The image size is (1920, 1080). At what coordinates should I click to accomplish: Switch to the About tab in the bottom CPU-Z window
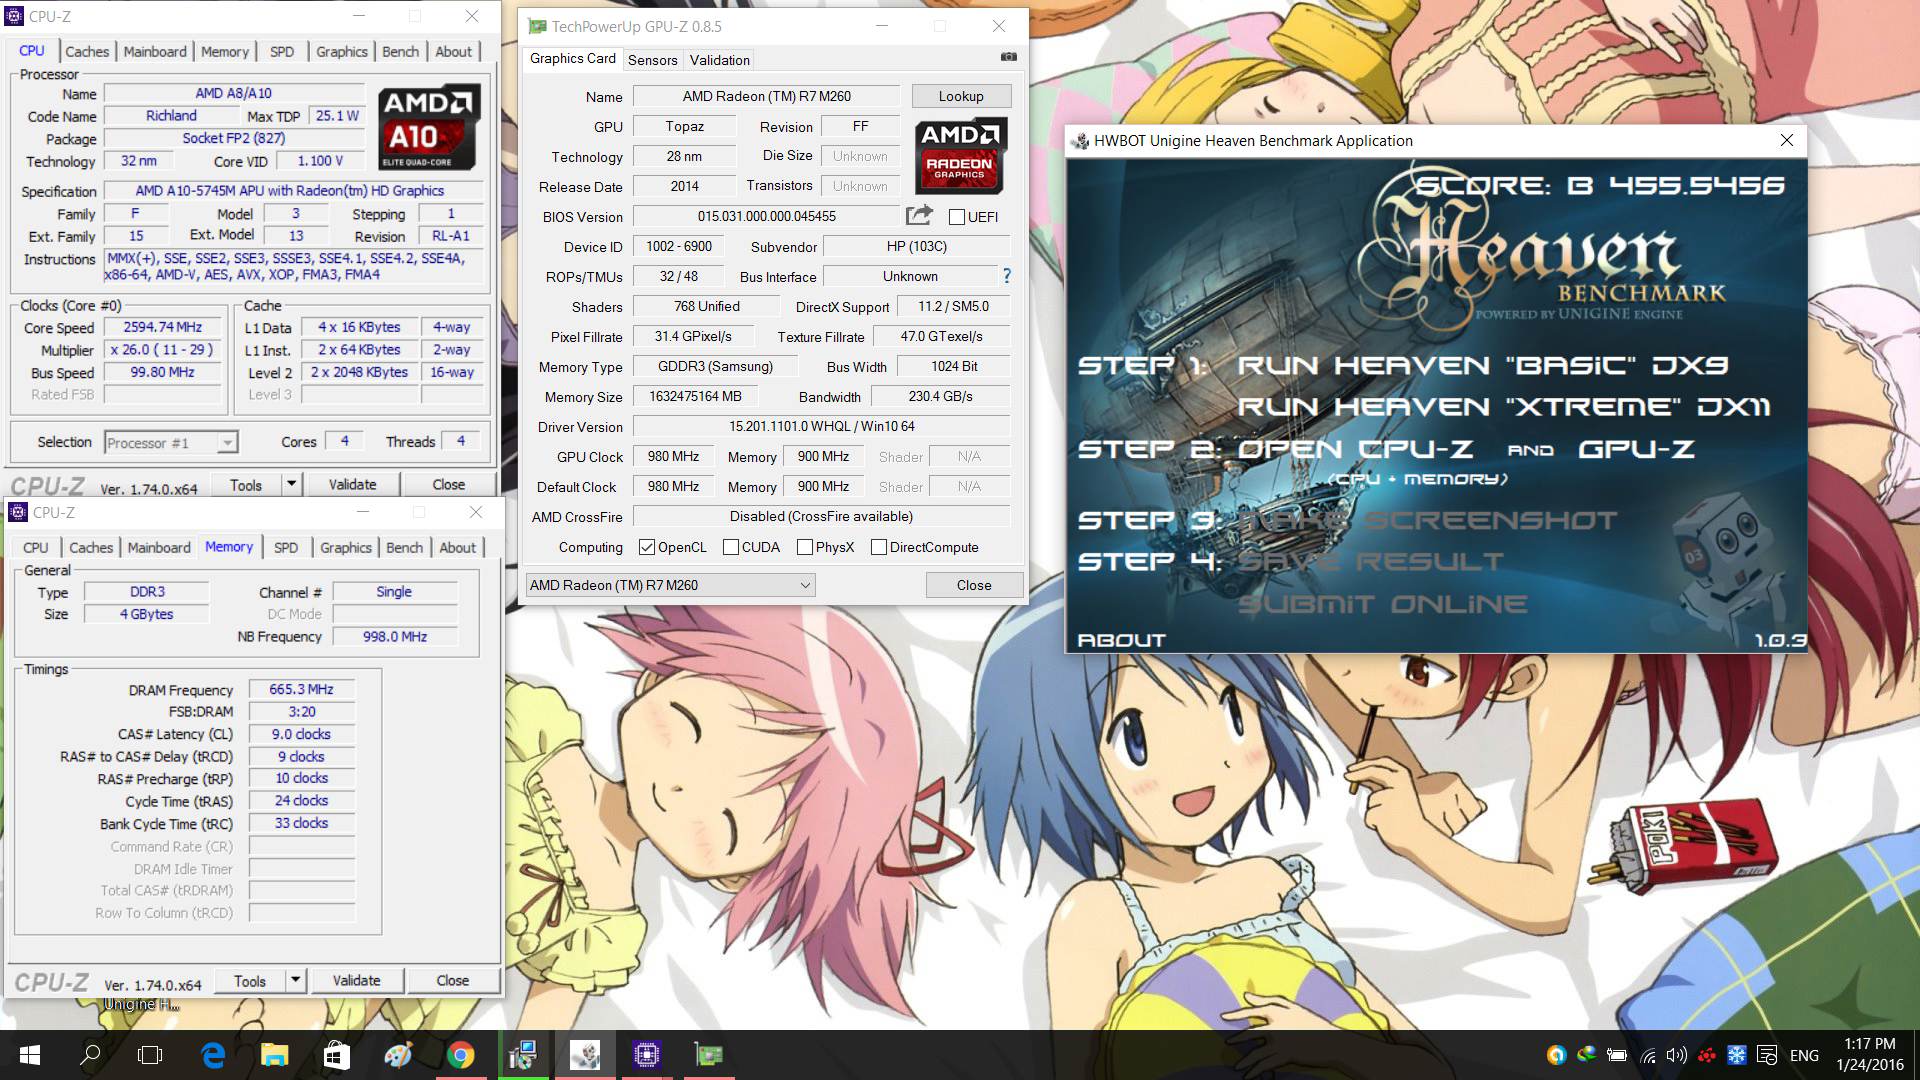coord(458,547)
